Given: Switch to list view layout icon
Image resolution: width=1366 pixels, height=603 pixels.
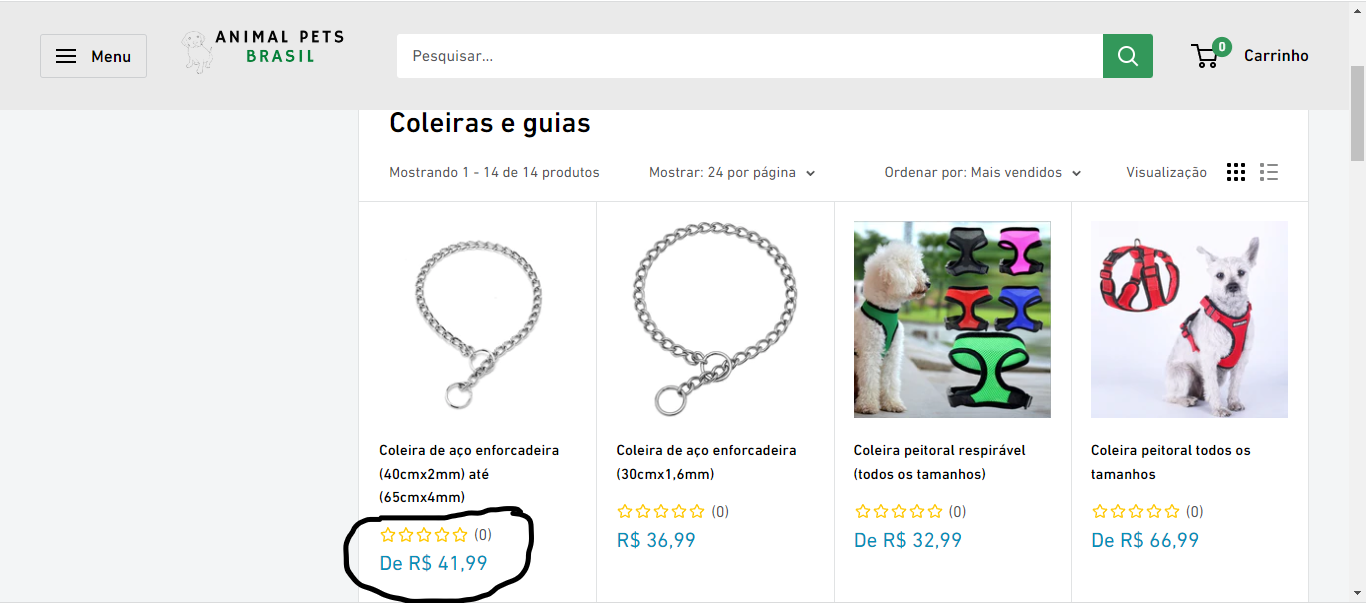Looking at the screenshot, I should pyautogui.click(x=1269, y=172).
